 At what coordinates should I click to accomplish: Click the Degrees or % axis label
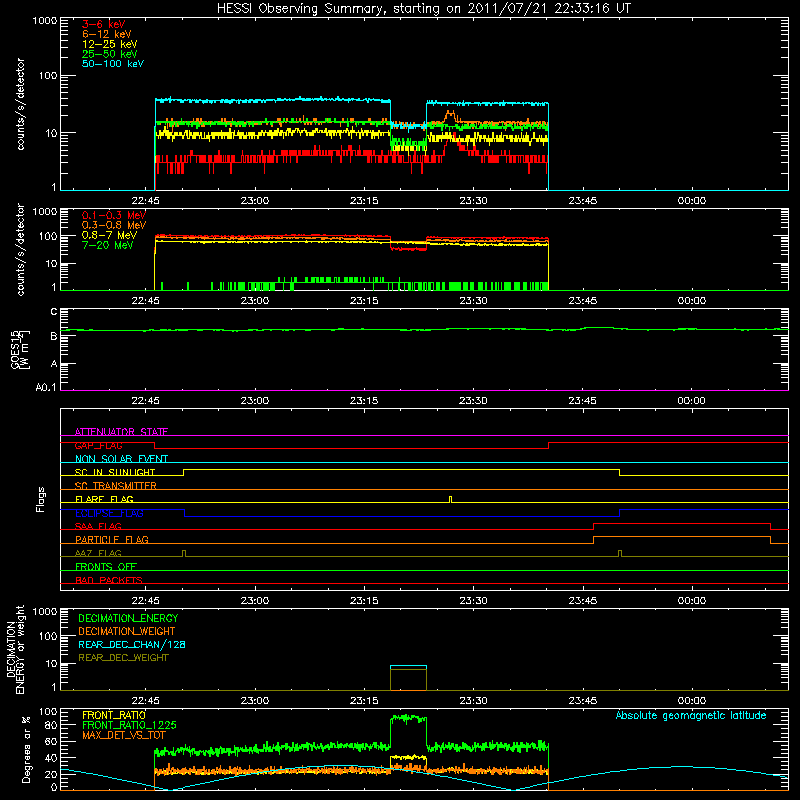pyautogui.click(x=26, y=749)
